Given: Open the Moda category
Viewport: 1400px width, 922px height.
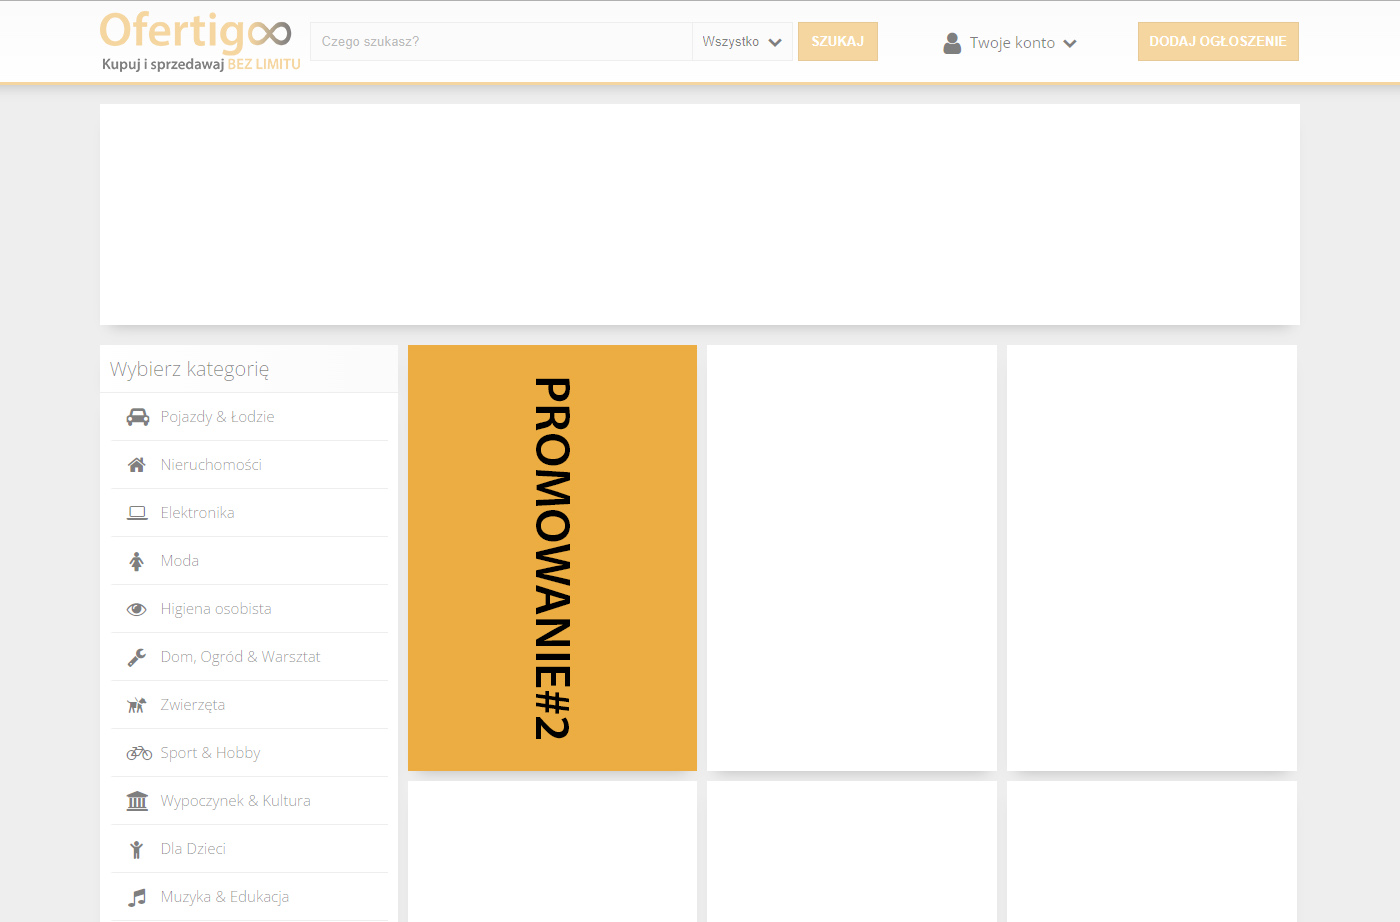Looking at the screenshot, I should point(180,561).
